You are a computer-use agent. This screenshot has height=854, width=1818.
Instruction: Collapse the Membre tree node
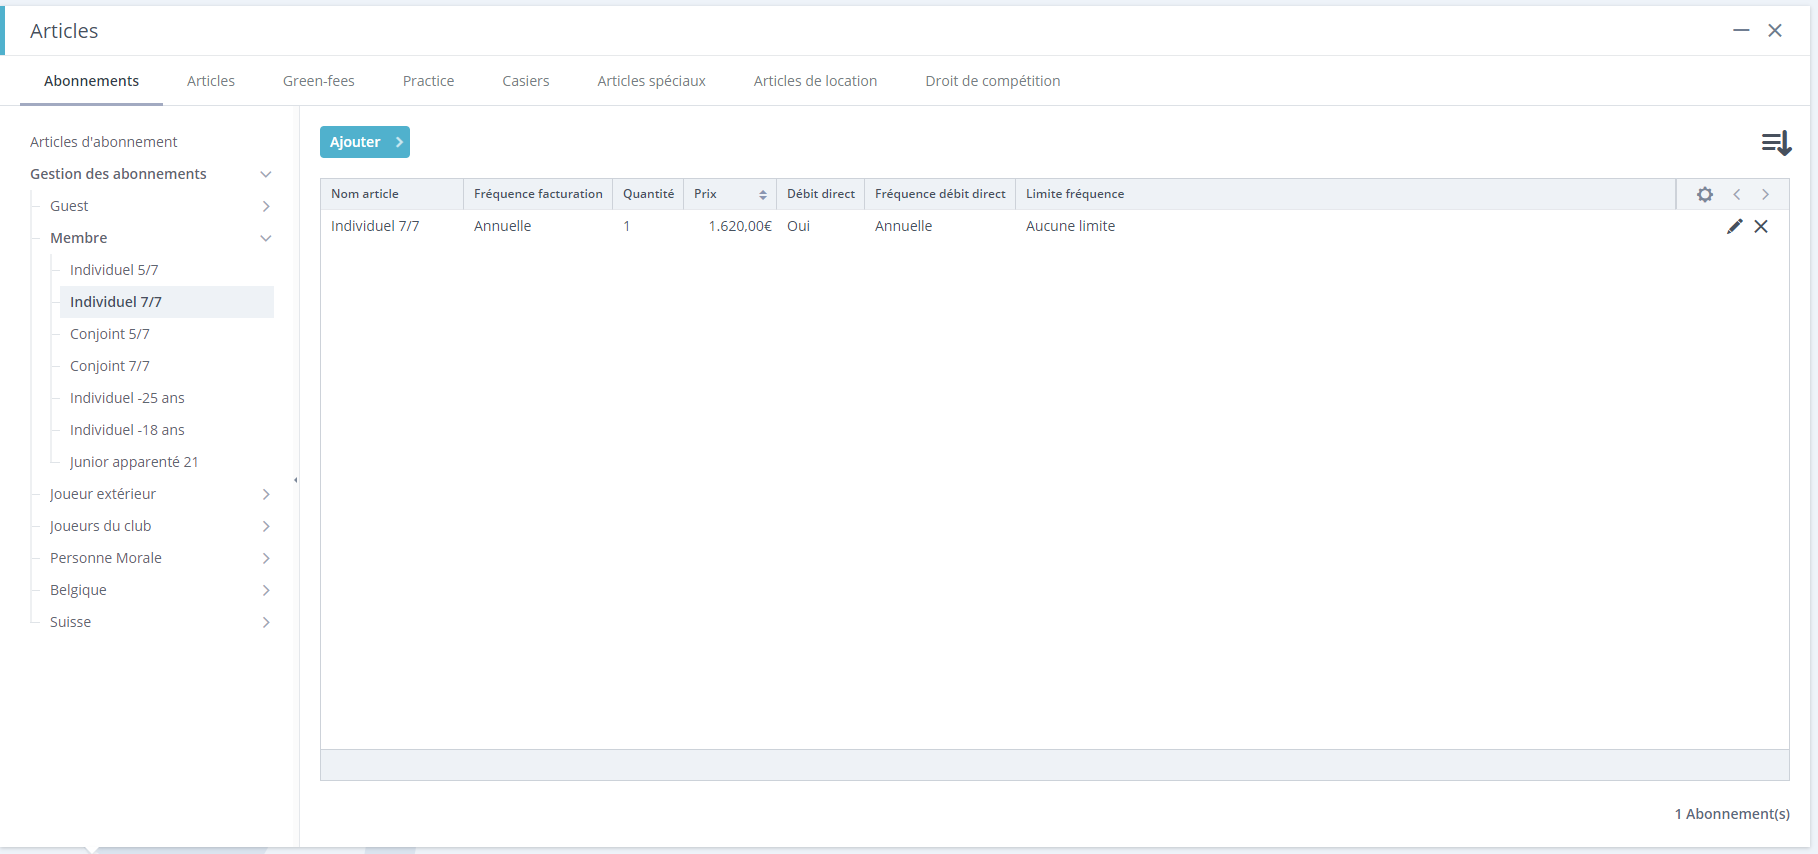[266, 238]
